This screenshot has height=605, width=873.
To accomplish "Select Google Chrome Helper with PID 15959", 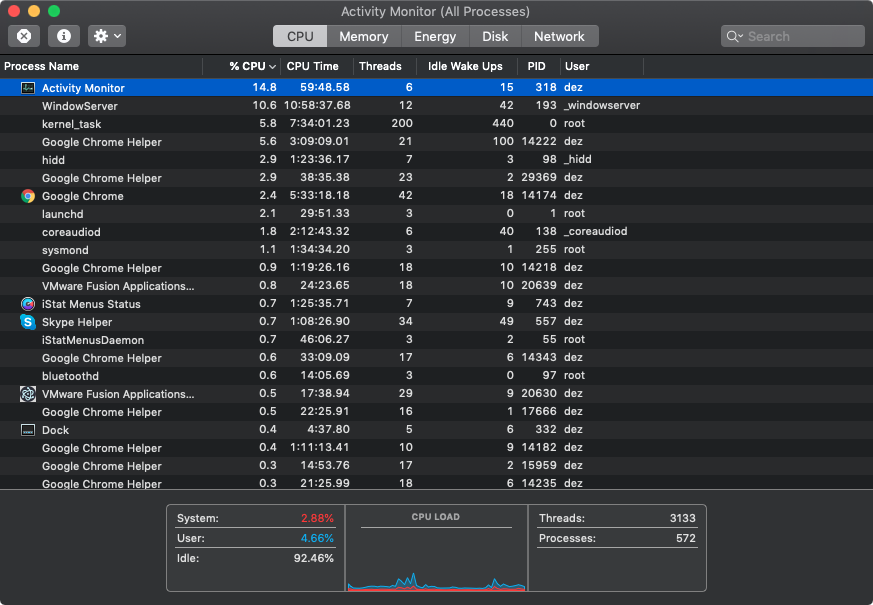I will (x=436, y=466).
